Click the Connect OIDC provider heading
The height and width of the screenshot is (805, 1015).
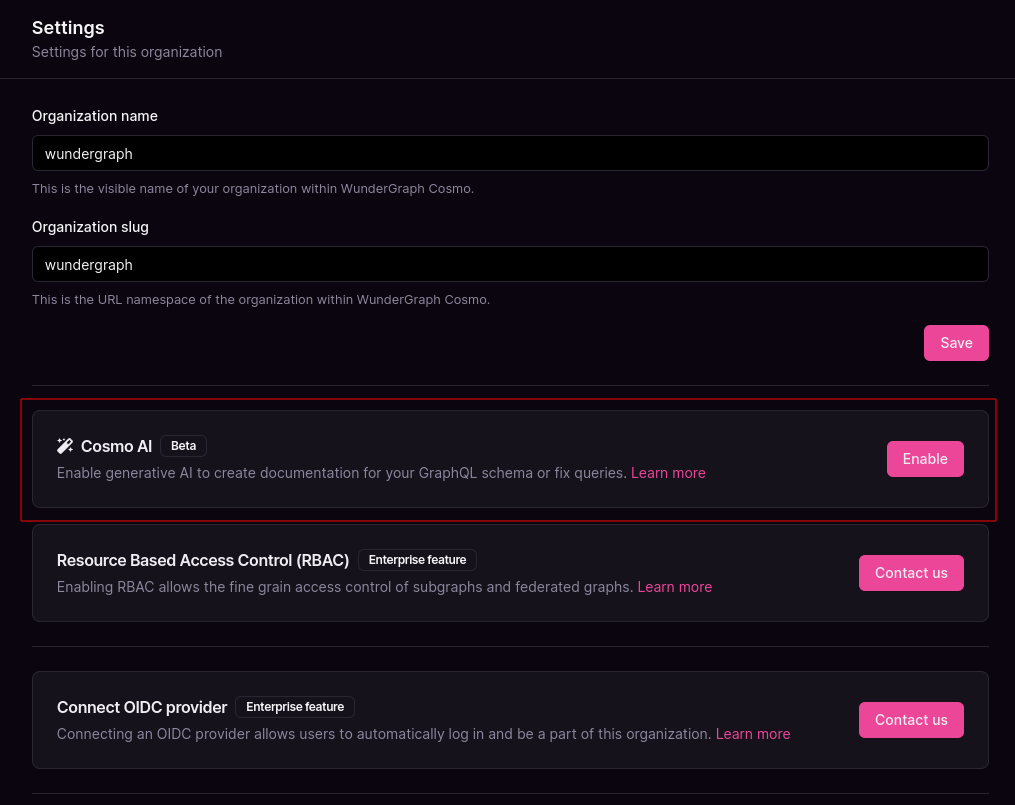[142, 707]
